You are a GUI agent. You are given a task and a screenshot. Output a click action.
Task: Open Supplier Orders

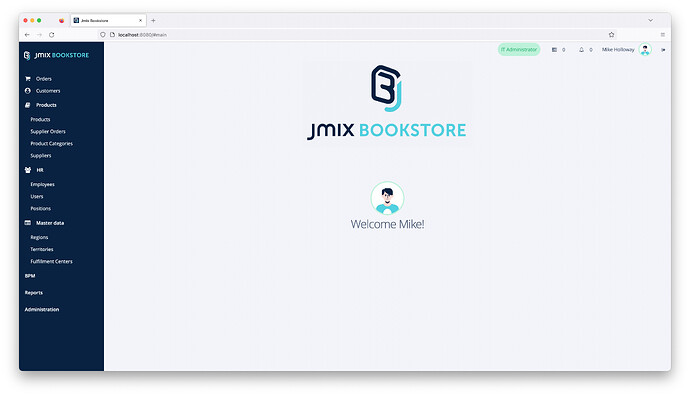coord(48,132)
